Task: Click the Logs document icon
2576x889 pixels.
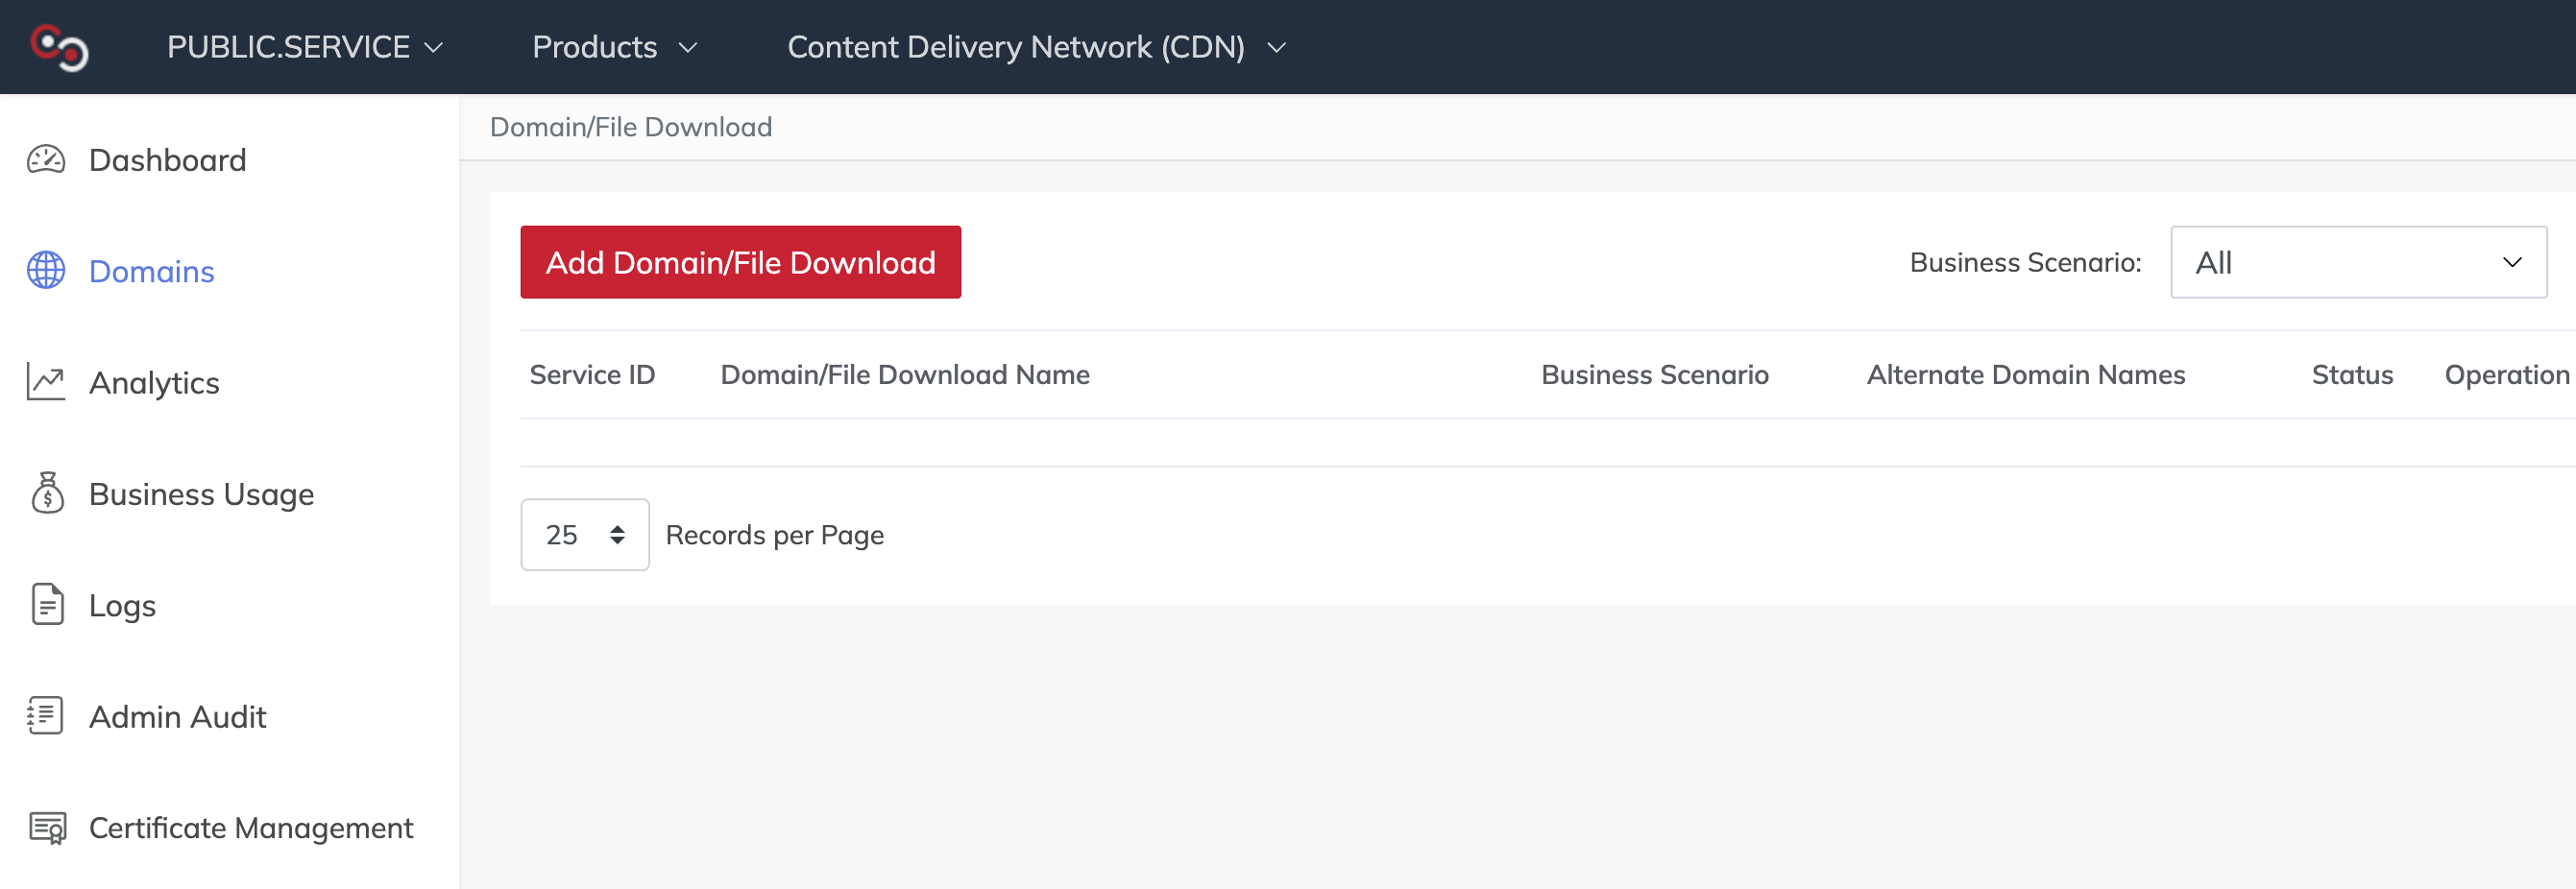Action: point(47,604)
